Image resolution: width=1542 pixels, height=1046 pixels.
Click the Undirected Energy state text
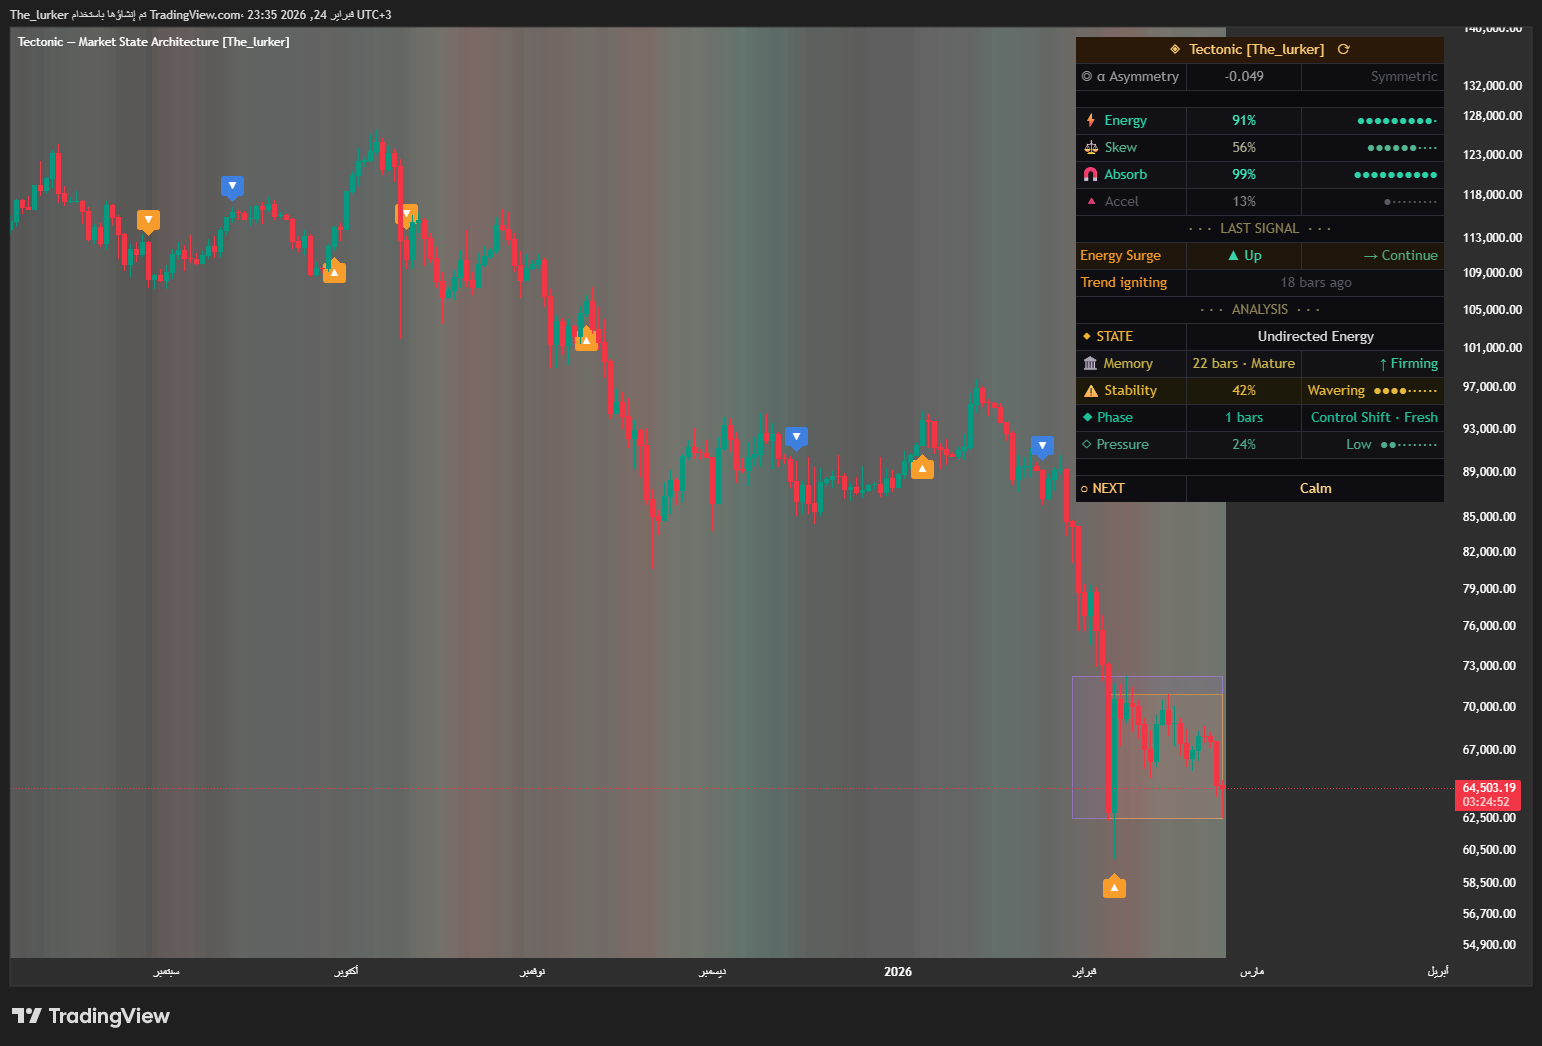click(1316, 336)
